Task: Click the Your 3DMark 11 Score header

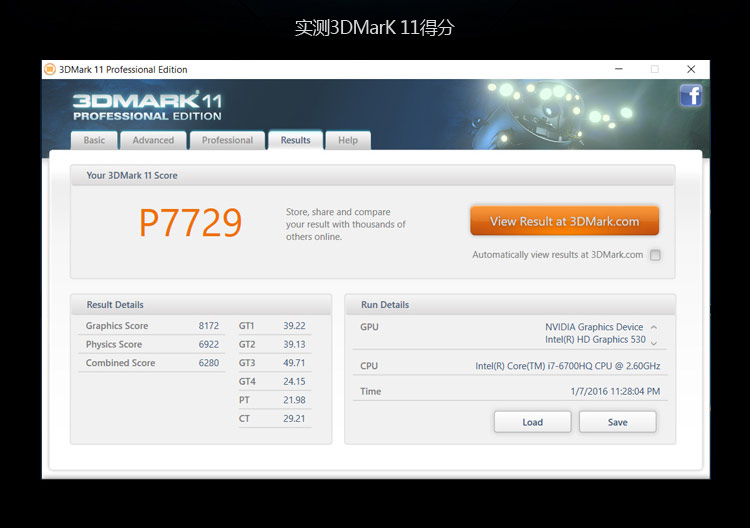Action: (132, 176)
